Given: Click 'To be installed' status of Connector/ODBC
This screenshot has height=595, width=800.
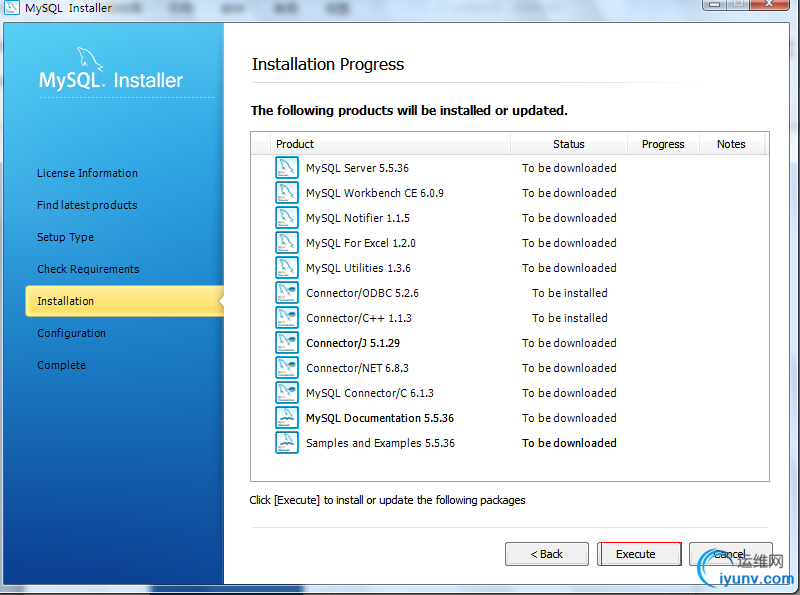Looking at the screenshot, I should pyautogui.click(x=570, y=293).
